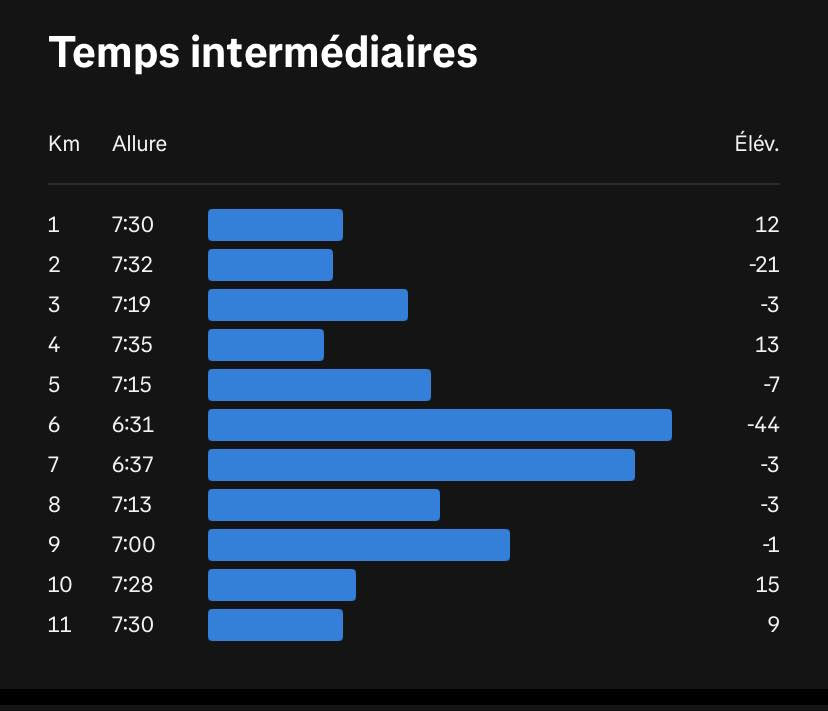
Task: Click the Temps intermédiaires heading
Action: point(263,53)
